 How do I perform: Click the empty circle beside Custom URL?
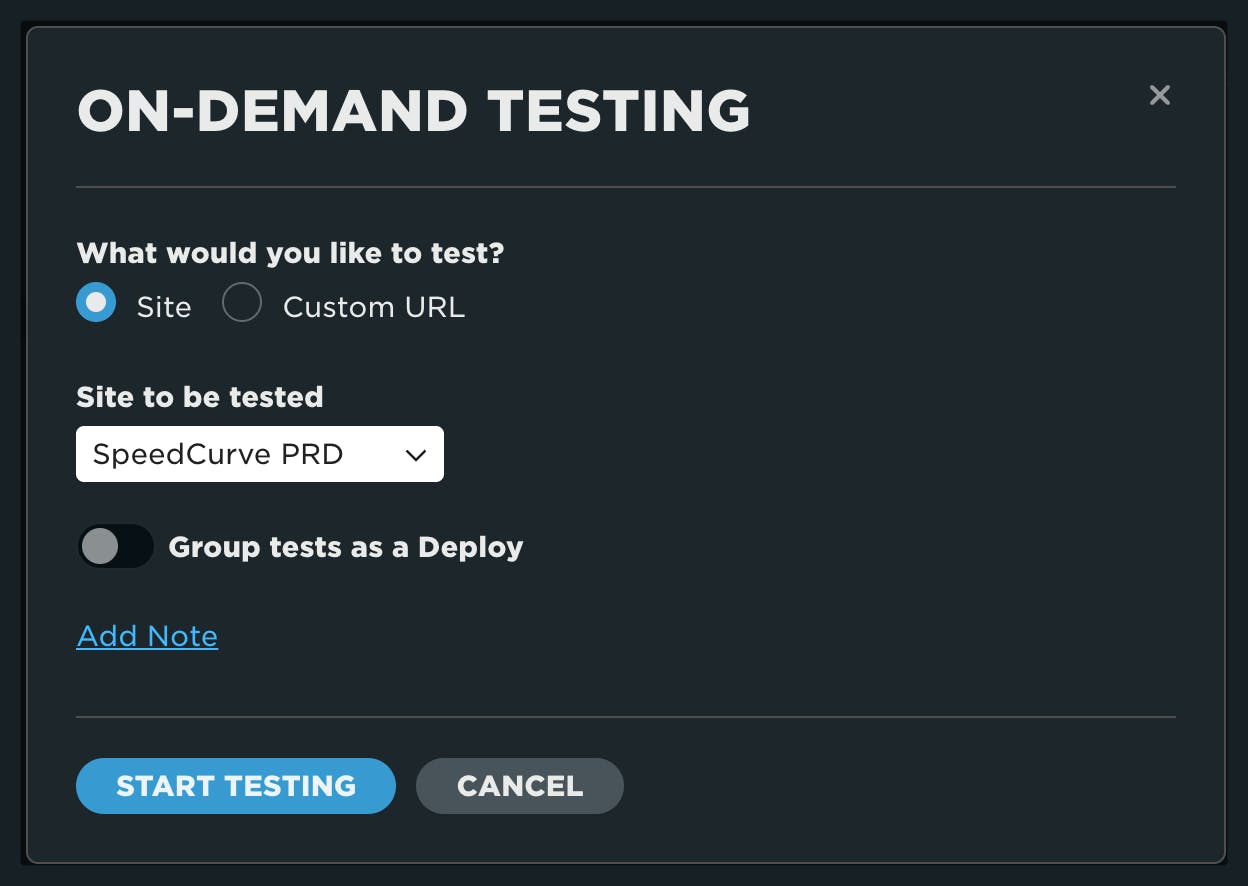[x=242, y=303]
